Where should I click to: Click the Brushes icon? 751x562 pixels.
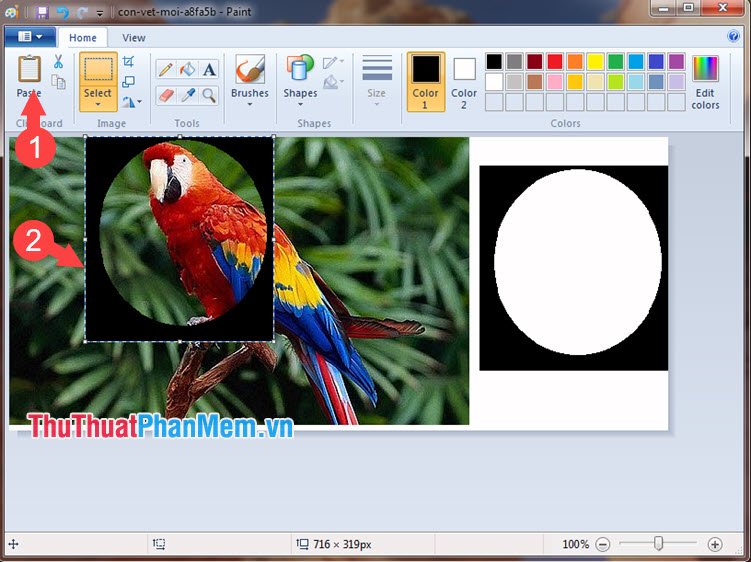click(250, 69)
